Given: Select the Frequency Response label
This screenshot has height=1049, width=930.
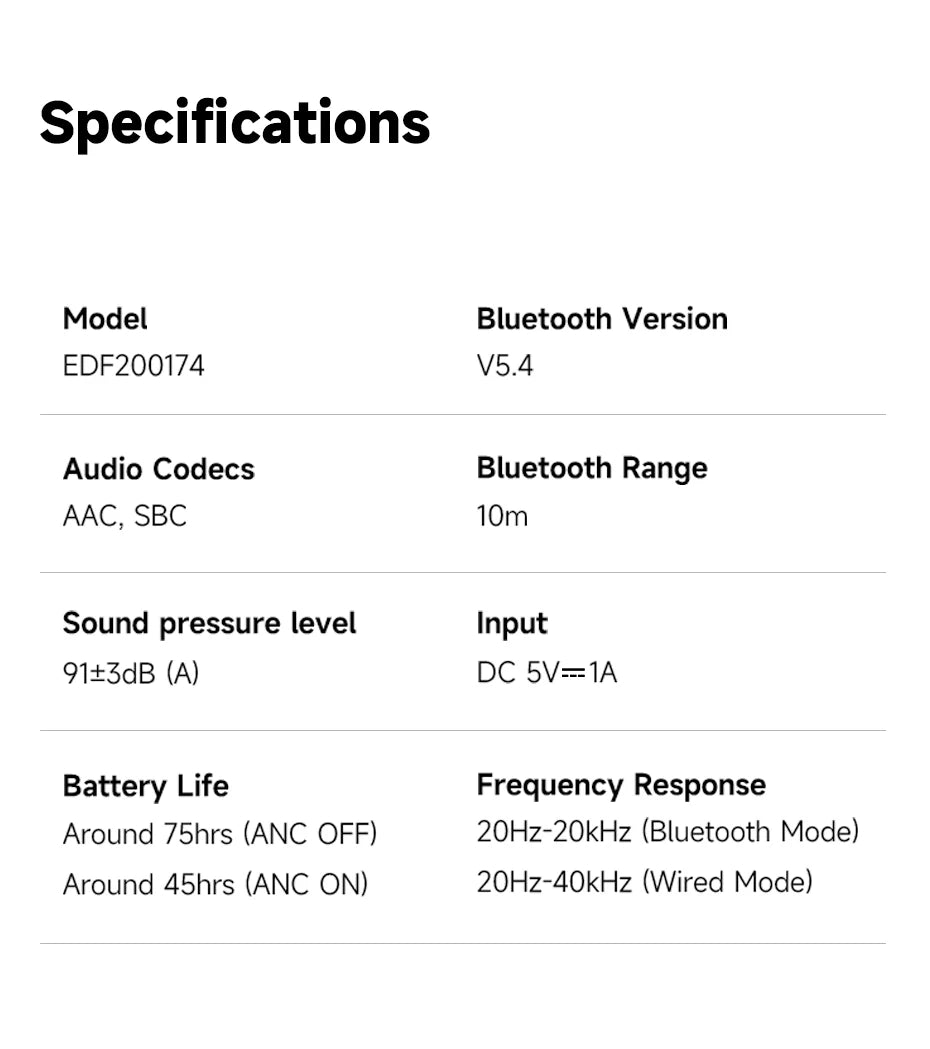Looking at the screenshot, I should [x=621, y=785].
